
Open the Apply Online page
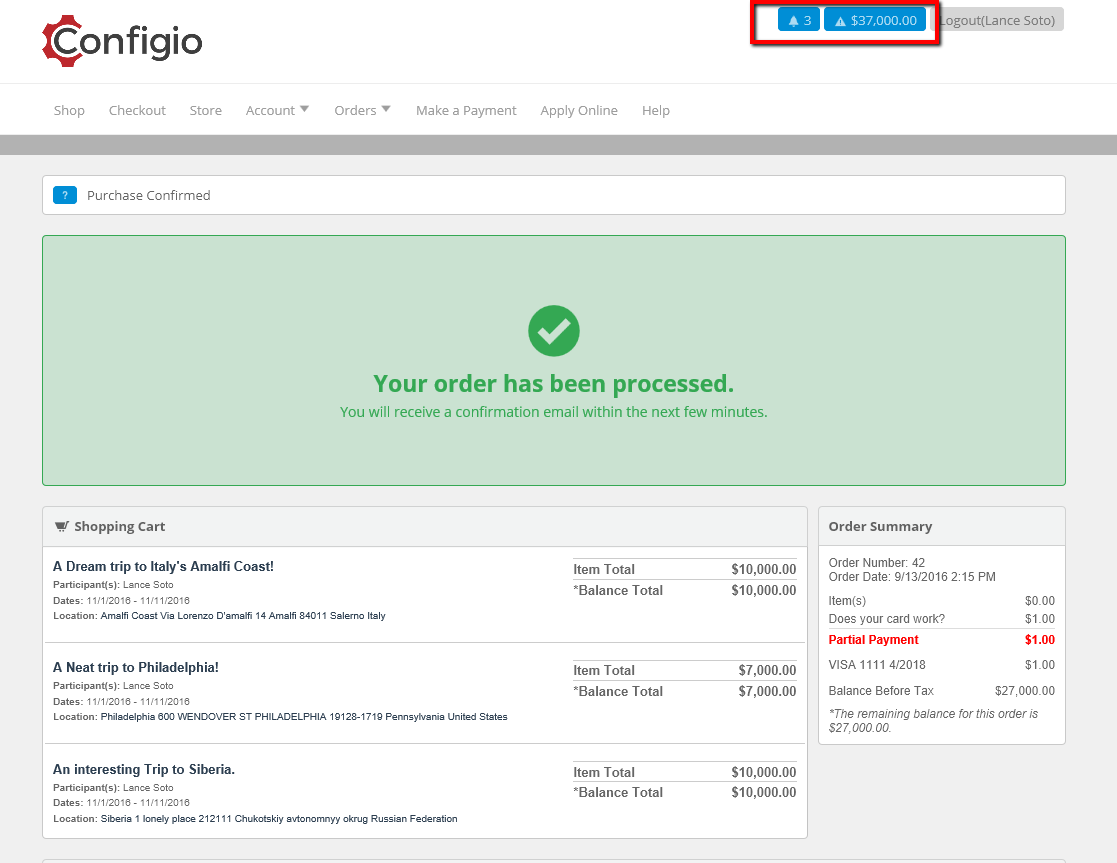(x=578, y=110)
